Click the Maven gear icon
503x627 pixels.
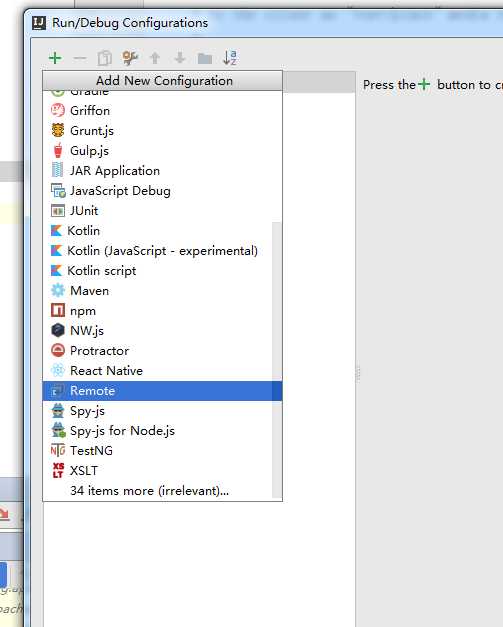(58, 290)
